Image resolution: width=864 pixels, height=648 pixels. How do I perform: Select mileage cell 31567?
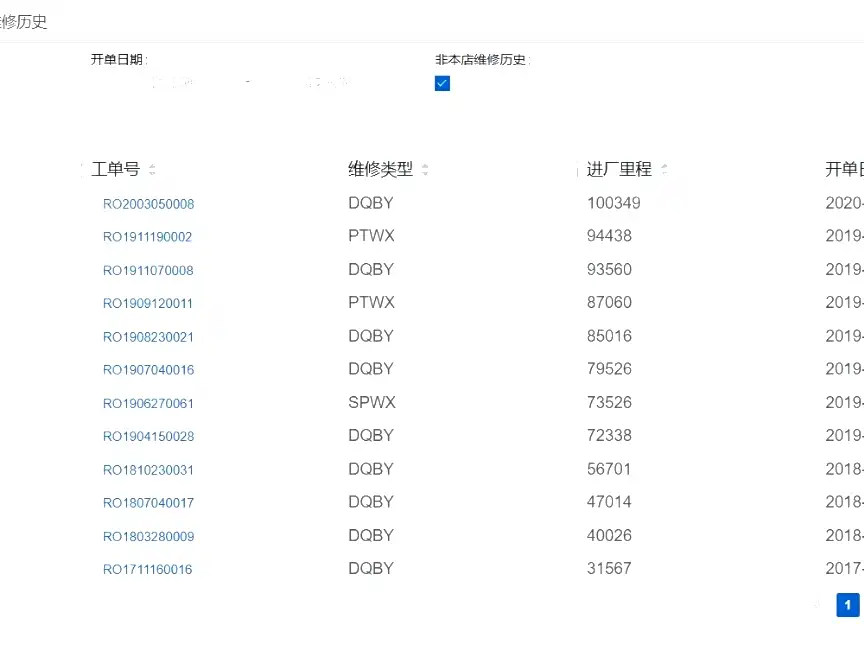609,568
